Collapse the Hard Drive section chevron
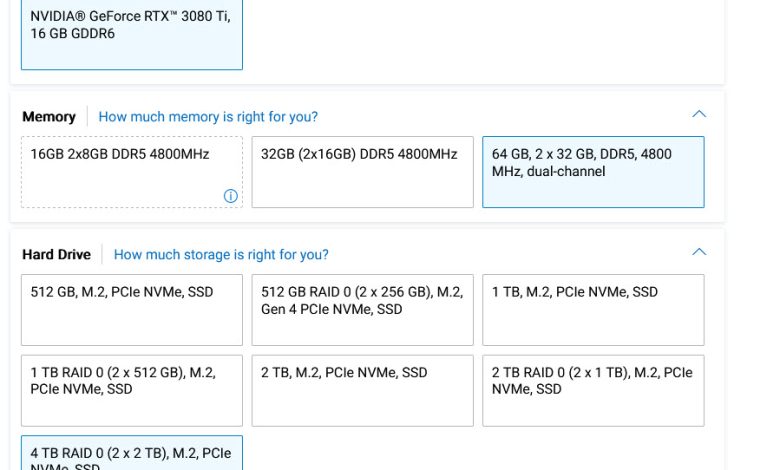 tap(699, 252)
